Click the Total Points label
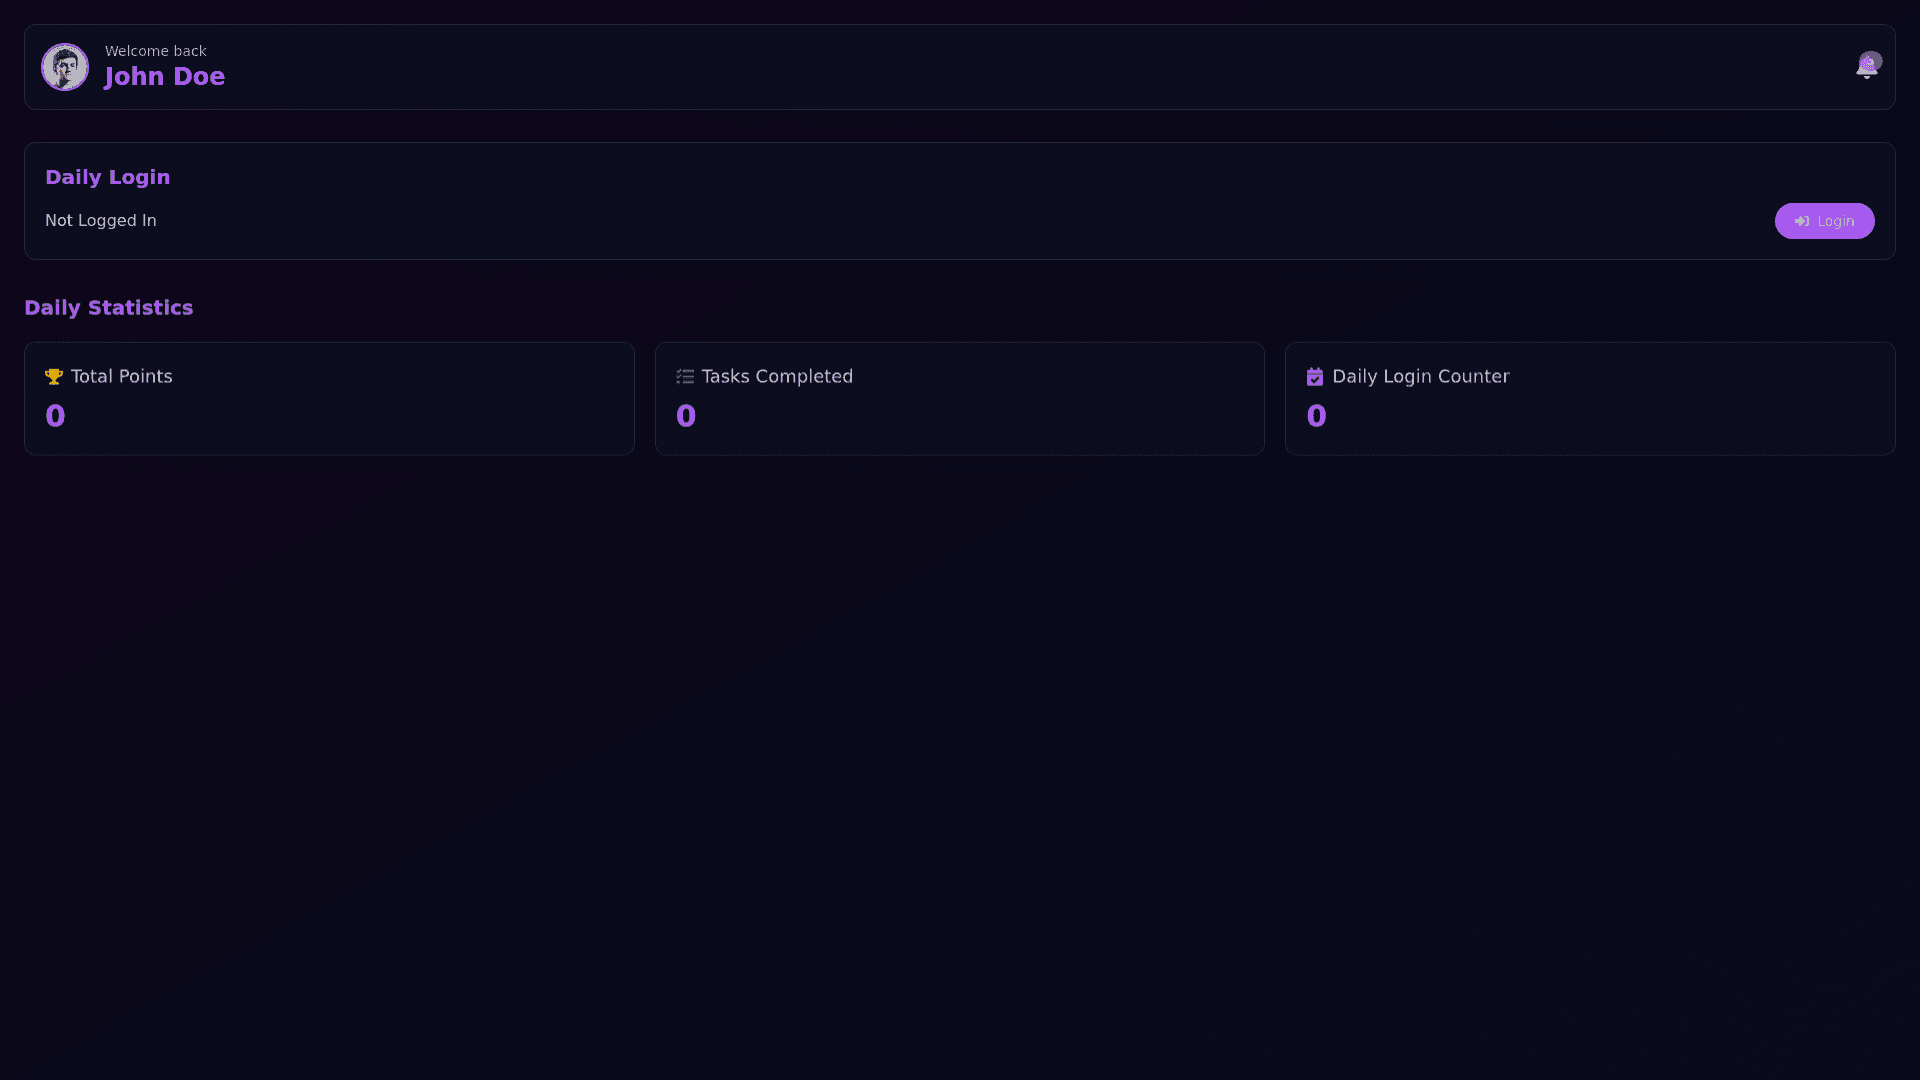The image size is (1920, 1080). coord(122,377)
